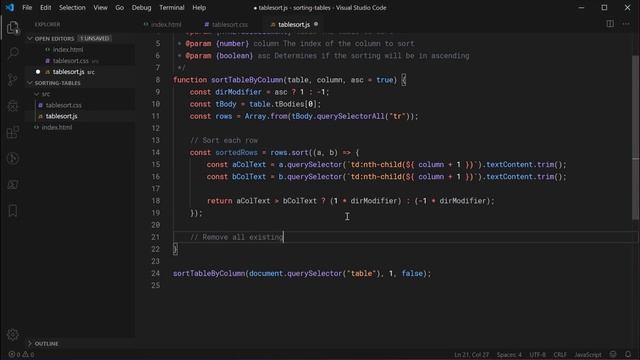The height and width of the screenshot is (360, 640).
Task: Open the Debug menu
Action: (x=141, y=7)
